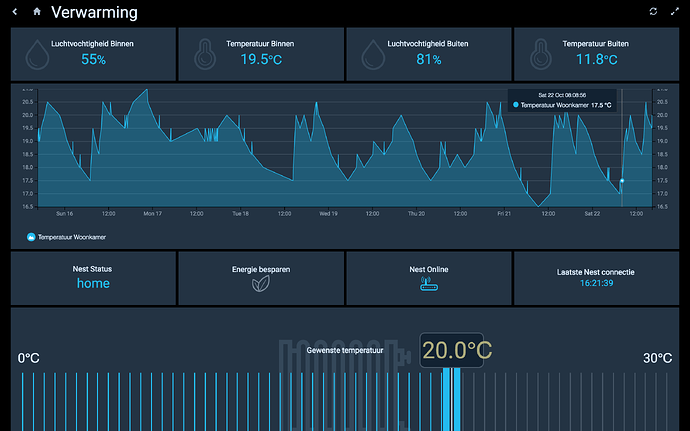Set the slider near the 0°C end

coord(23,402)
